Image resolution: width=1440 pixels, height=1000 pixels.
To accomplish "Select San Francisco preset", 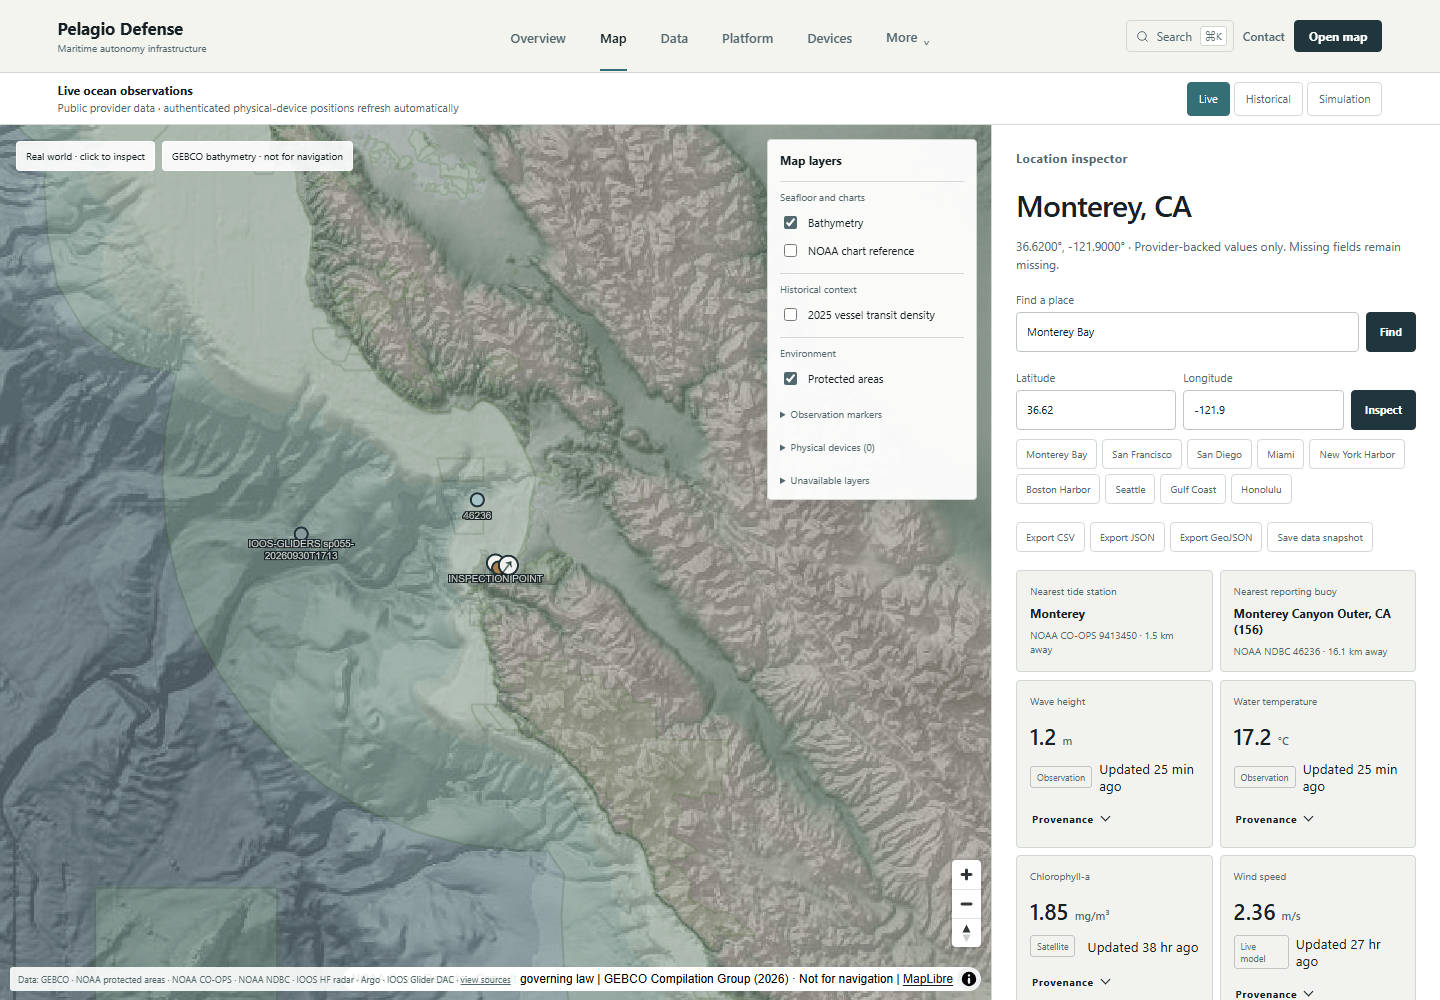I will (x=1142, y=454).
